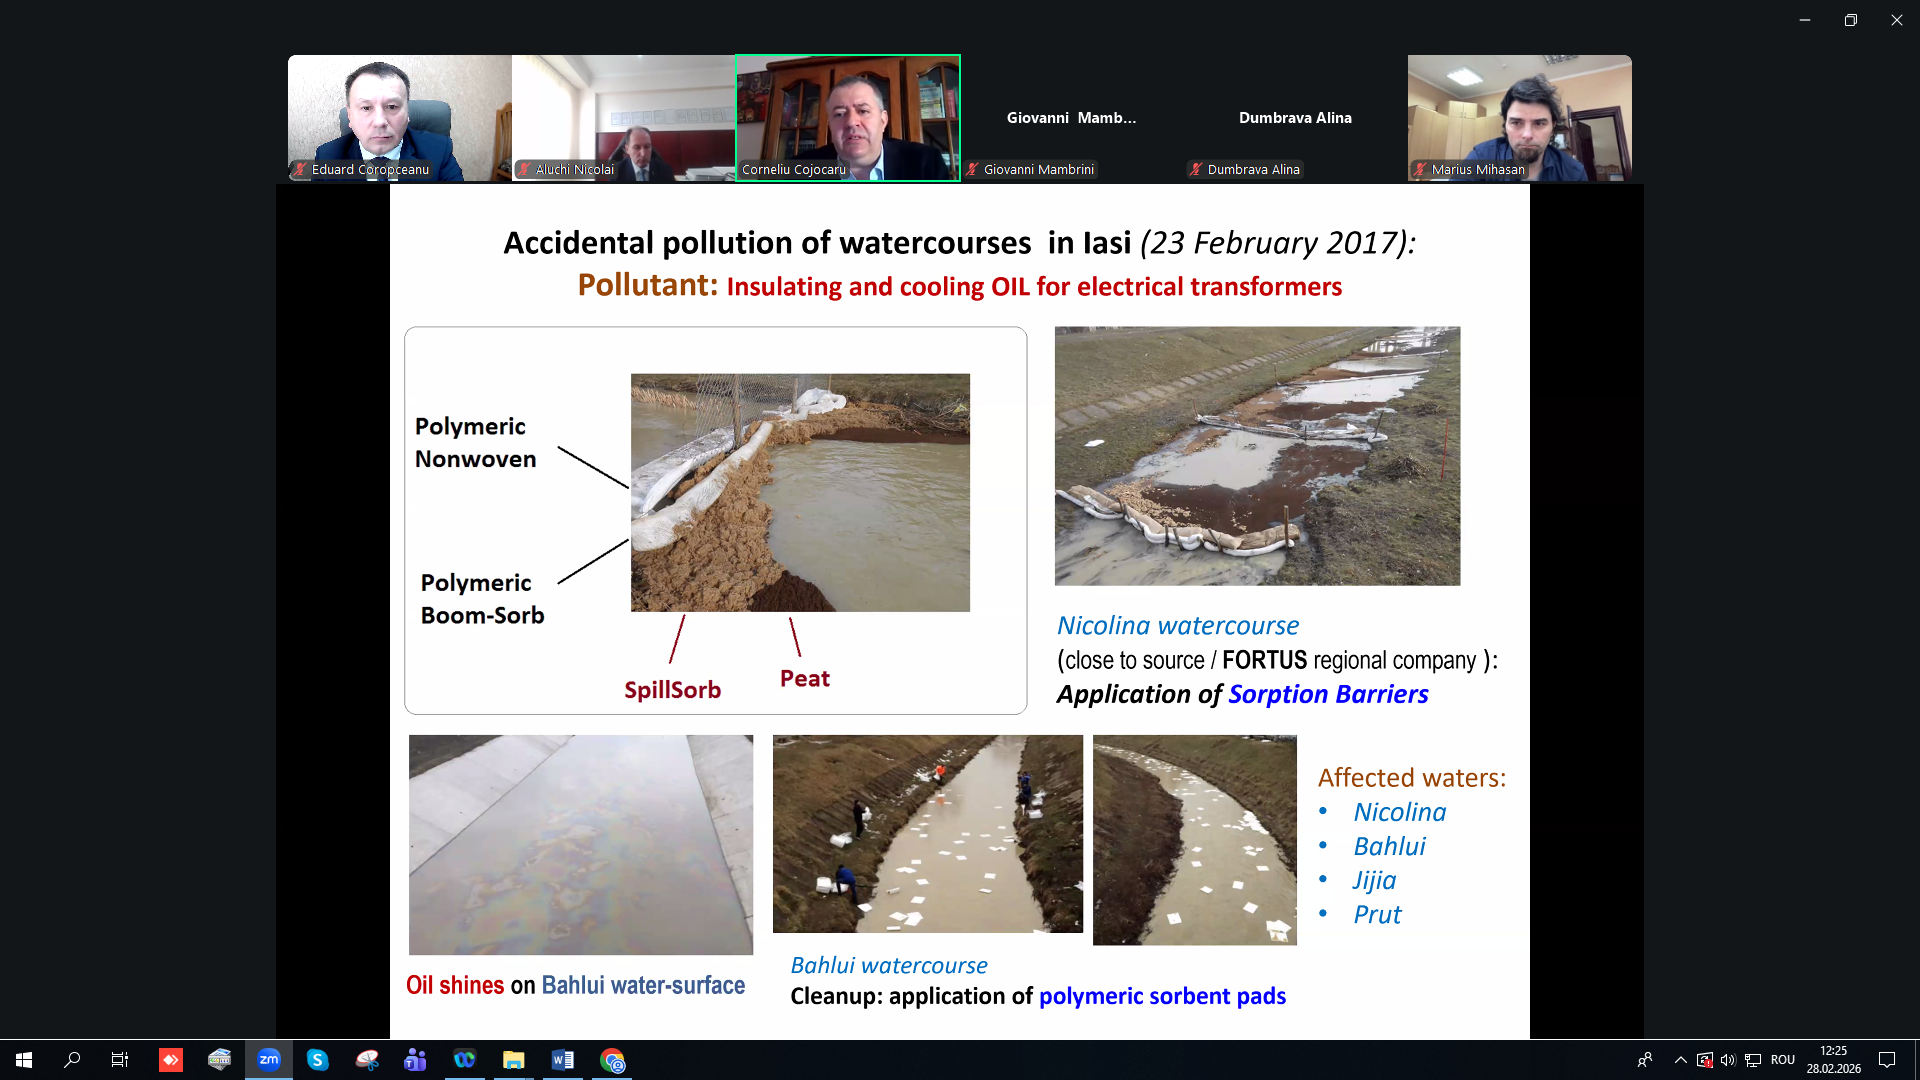Viewport: 1920px width, 1080px height.
Task: Click Marius Mihasan's video thumbnail
Action: pyautogui.click(x=1519, y=117)
